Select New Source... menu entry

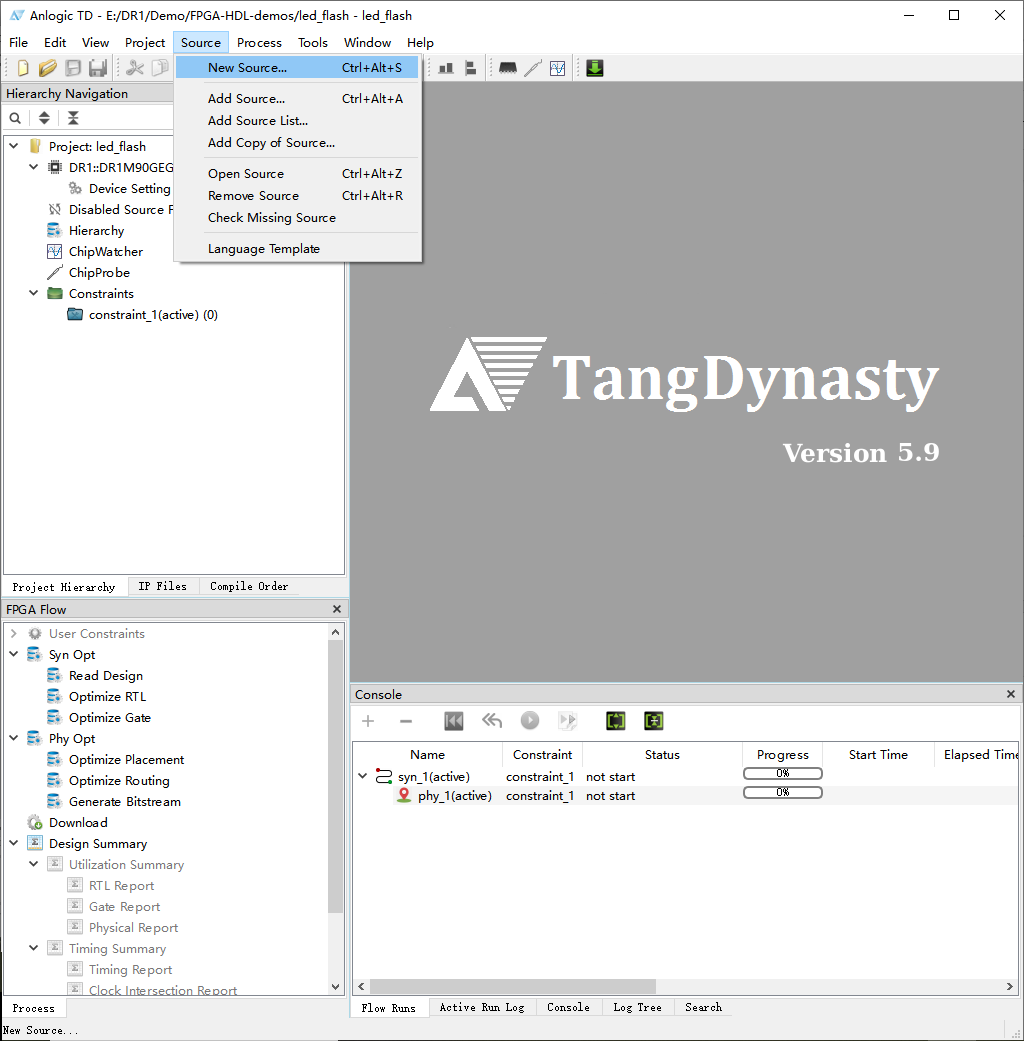pyautogui.click(x=298, y=68)
